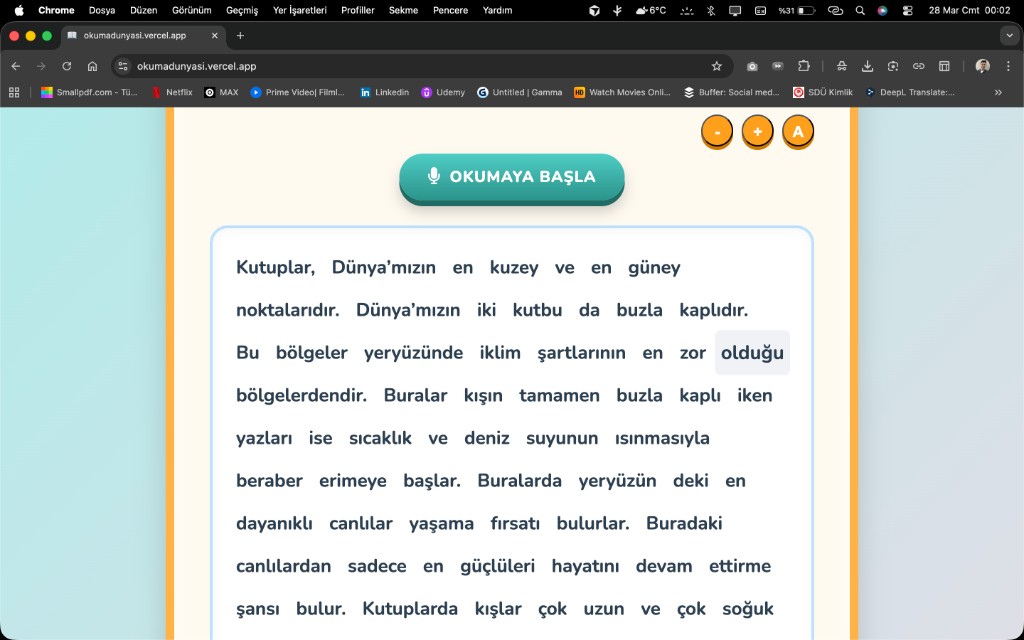Viewport: 1024px width, 640px height.
Task: Click the orange A font button
Action: (797, 132)
